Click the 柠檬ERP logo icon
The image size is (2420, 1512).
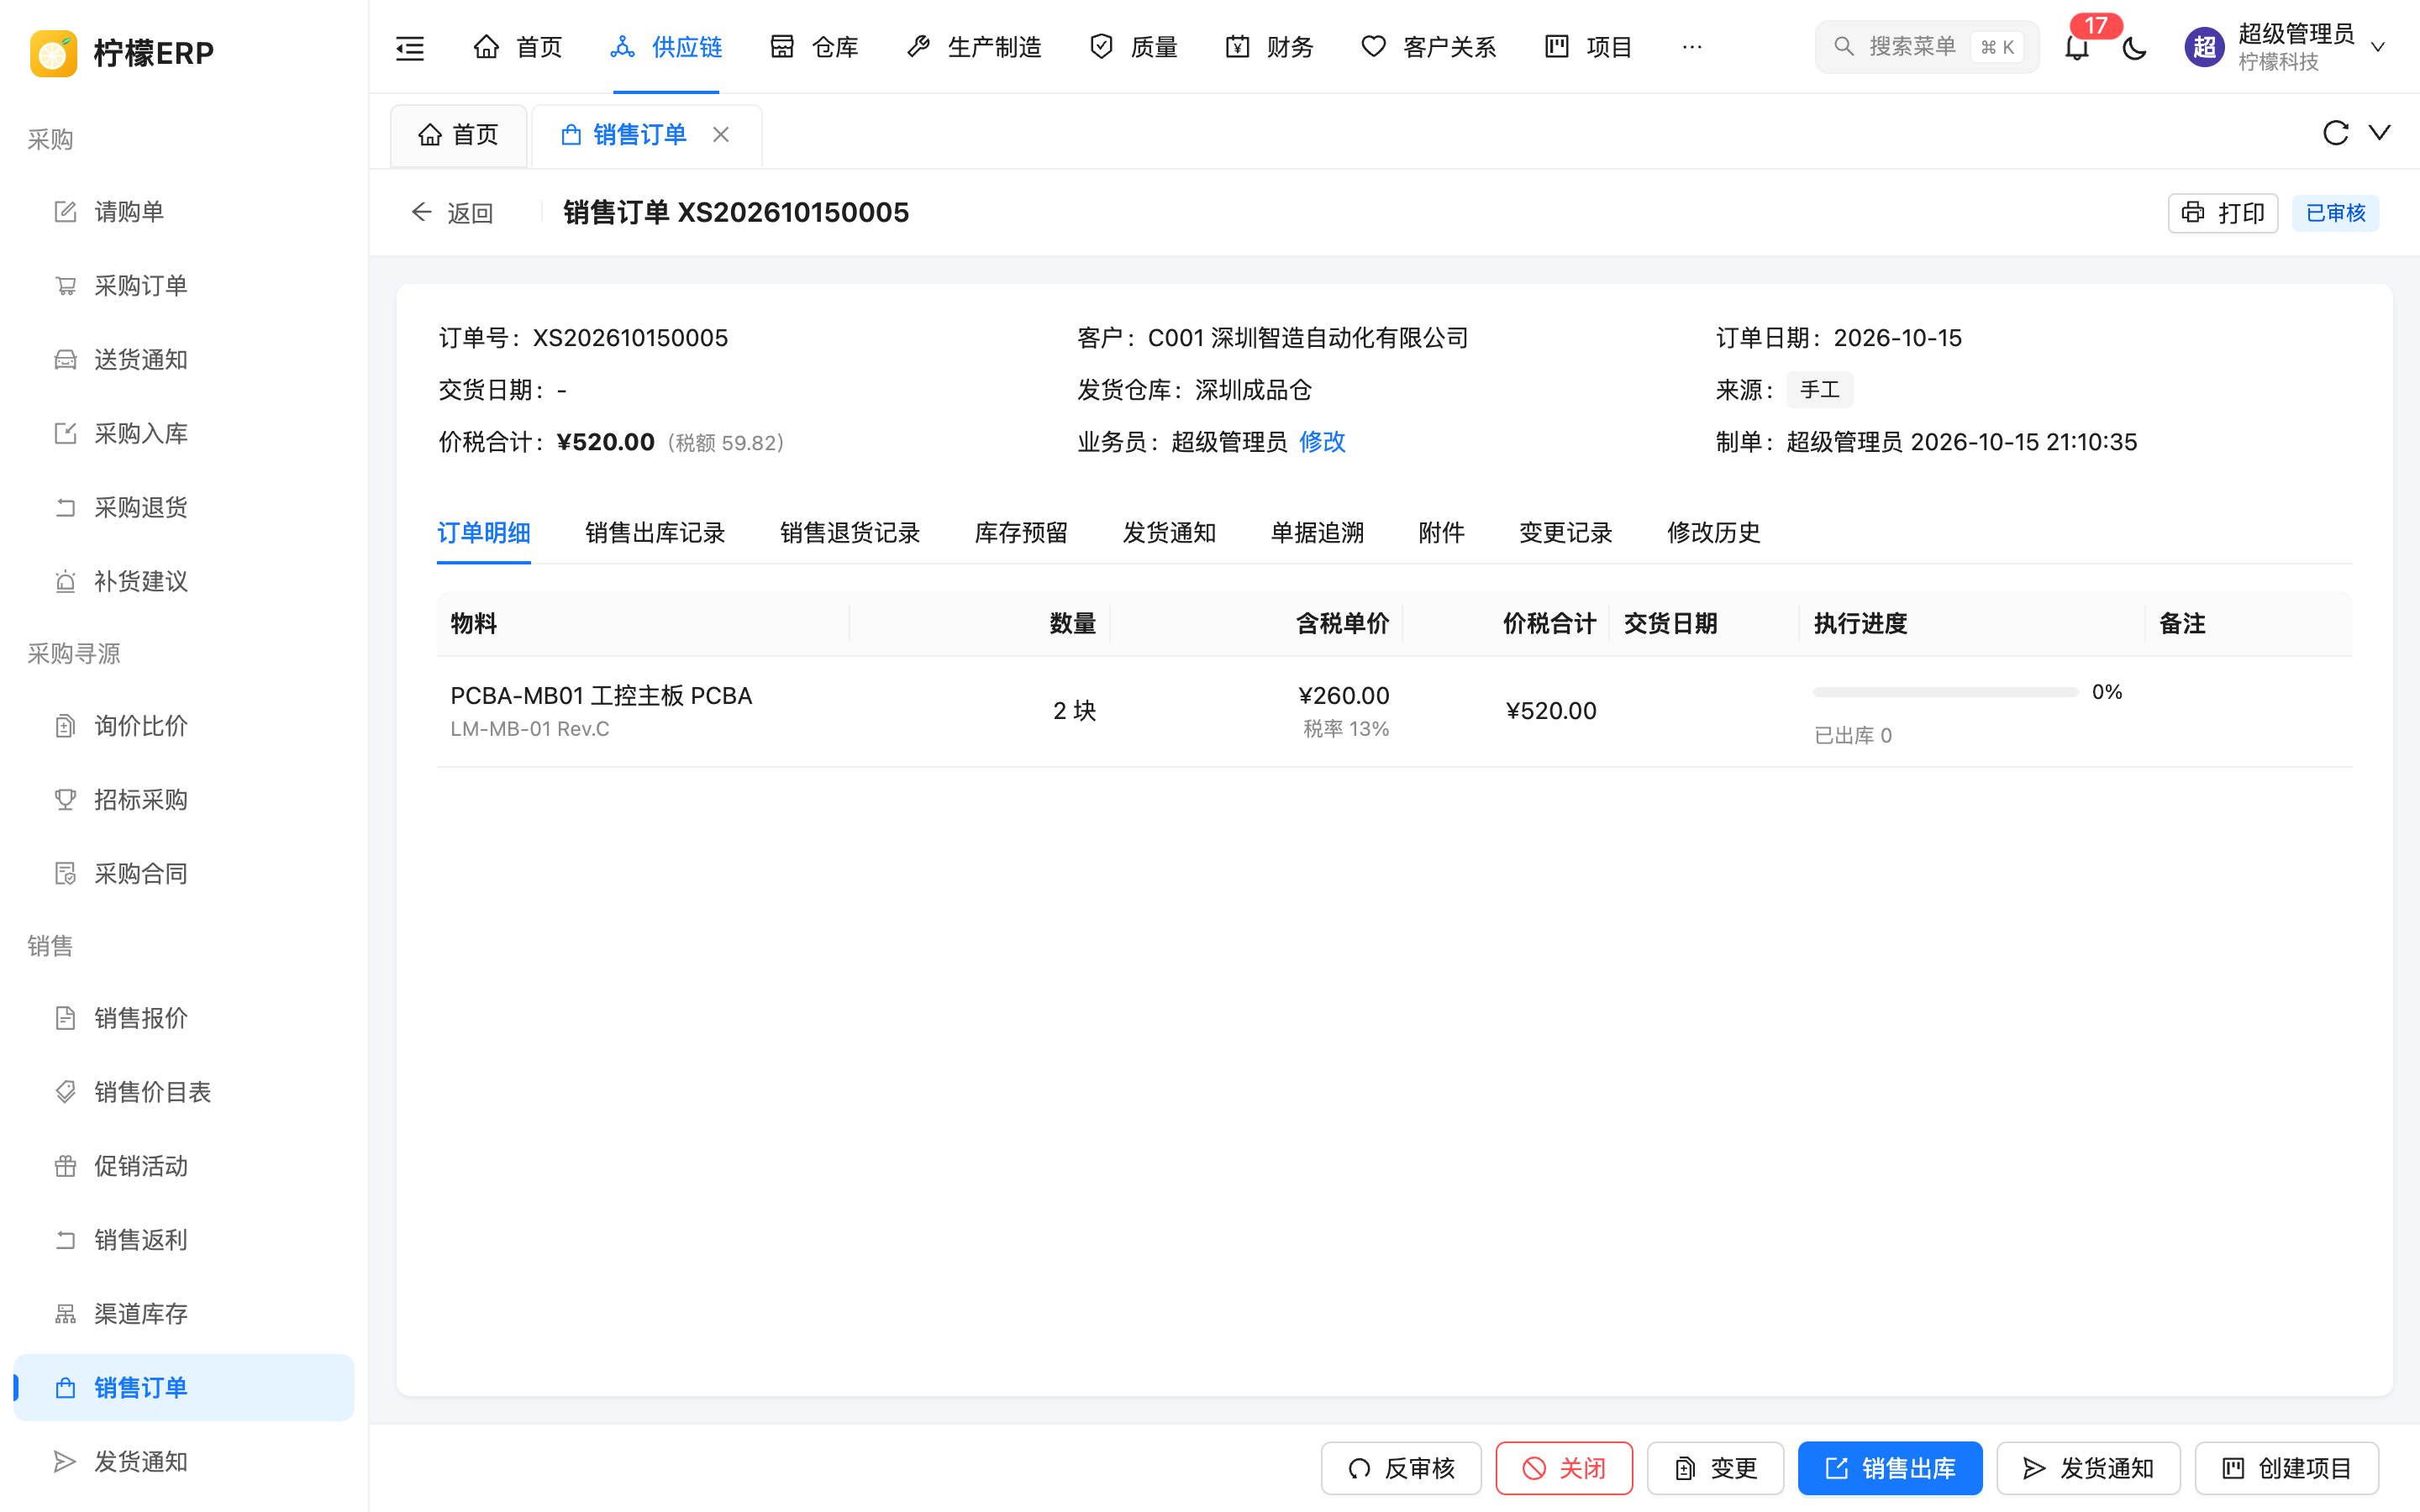coord(53,52)
